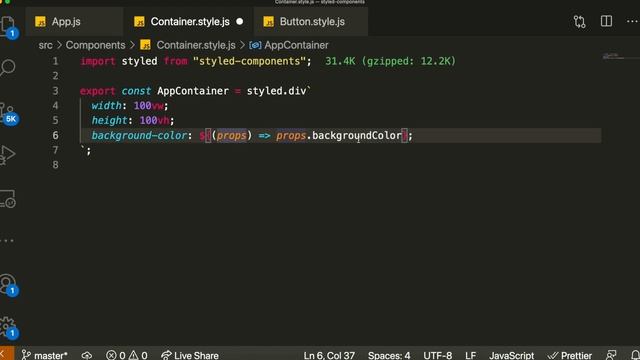Open AppContainer symbol breadcrumb
Image resolution: width=640 pixels, height=360 pixels.
pos(289,45)
